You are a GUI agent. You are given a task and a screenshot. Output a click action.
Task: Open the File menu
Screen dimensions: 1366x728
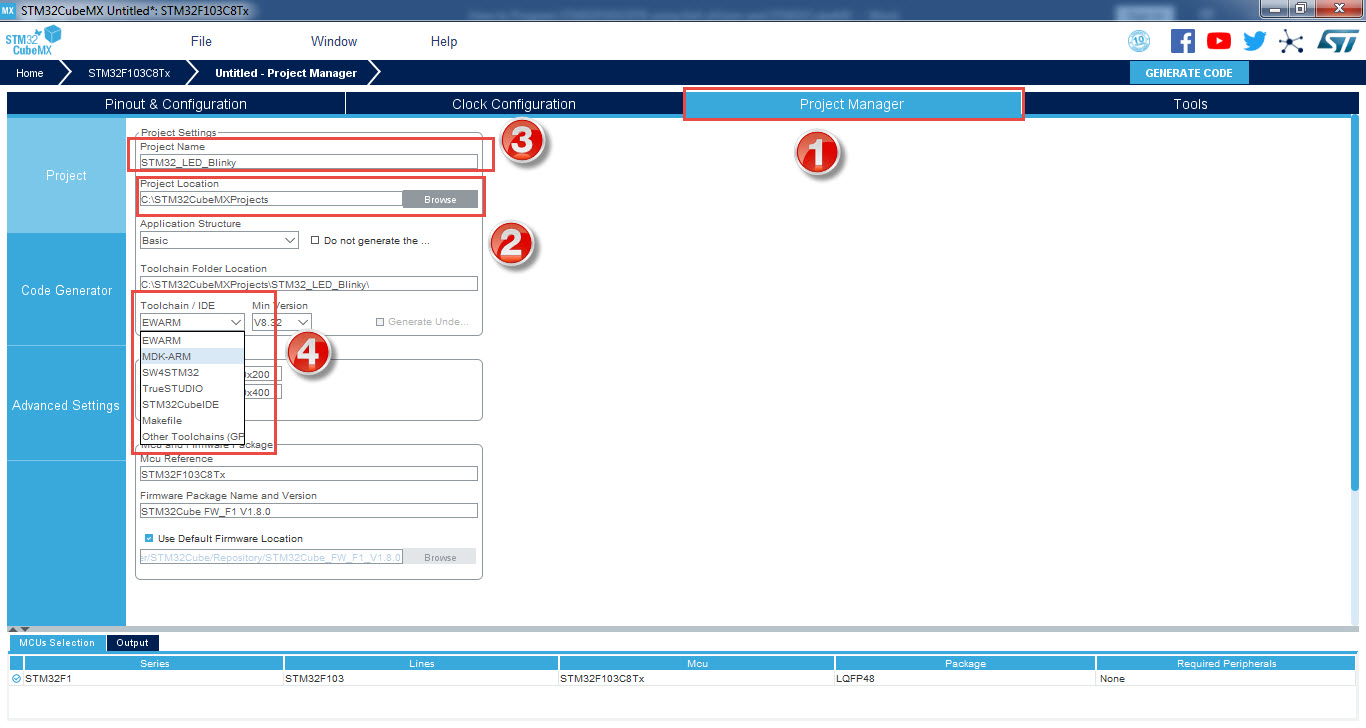point(201,41)
